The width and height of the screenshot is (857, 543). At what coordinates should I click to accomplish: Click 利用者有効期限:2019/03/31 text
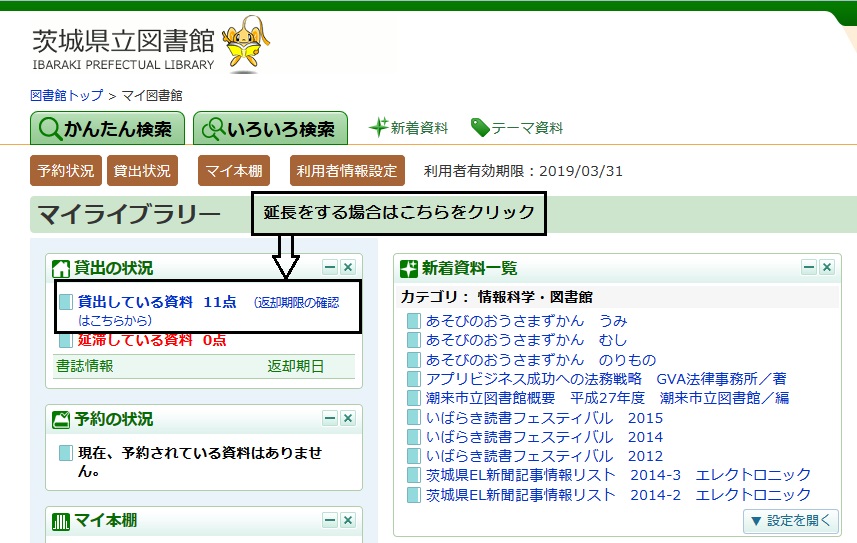pos(523,171)
